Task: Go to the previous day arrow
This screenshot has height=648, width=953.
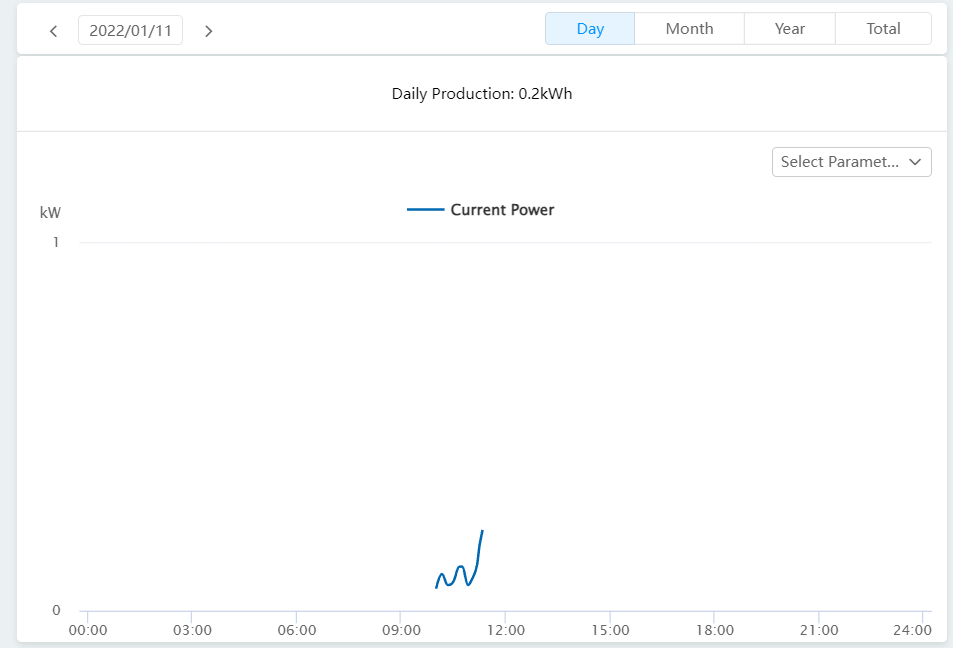Action: tap(54, 31)
